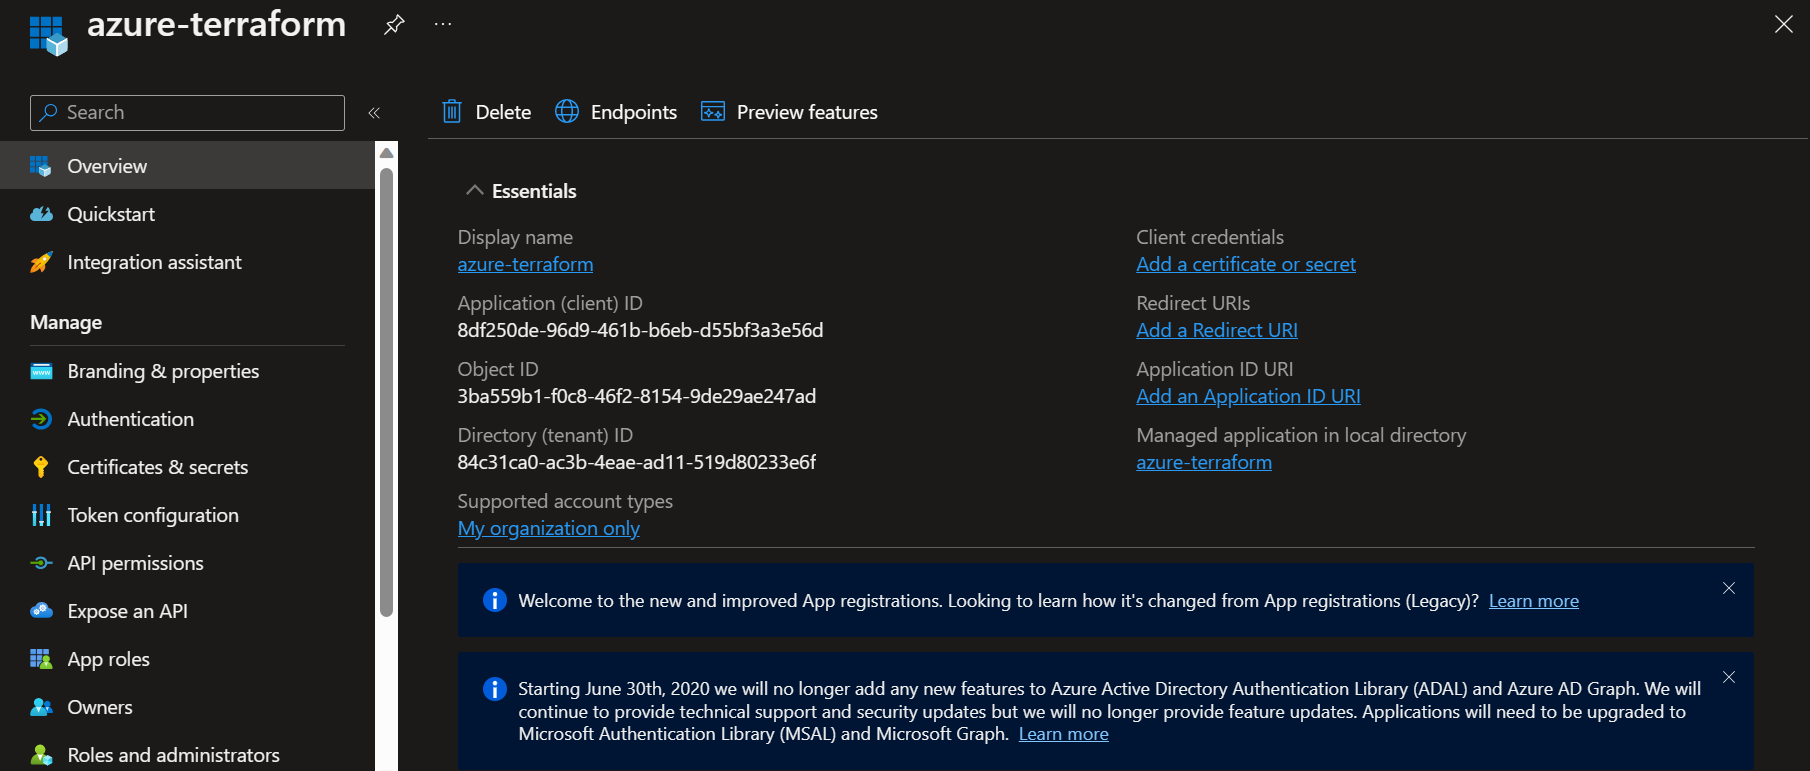Viewport: 1810px width, 771px height.
Task: Click the Integration assistant rocket icon
Action: pos(41,263)
